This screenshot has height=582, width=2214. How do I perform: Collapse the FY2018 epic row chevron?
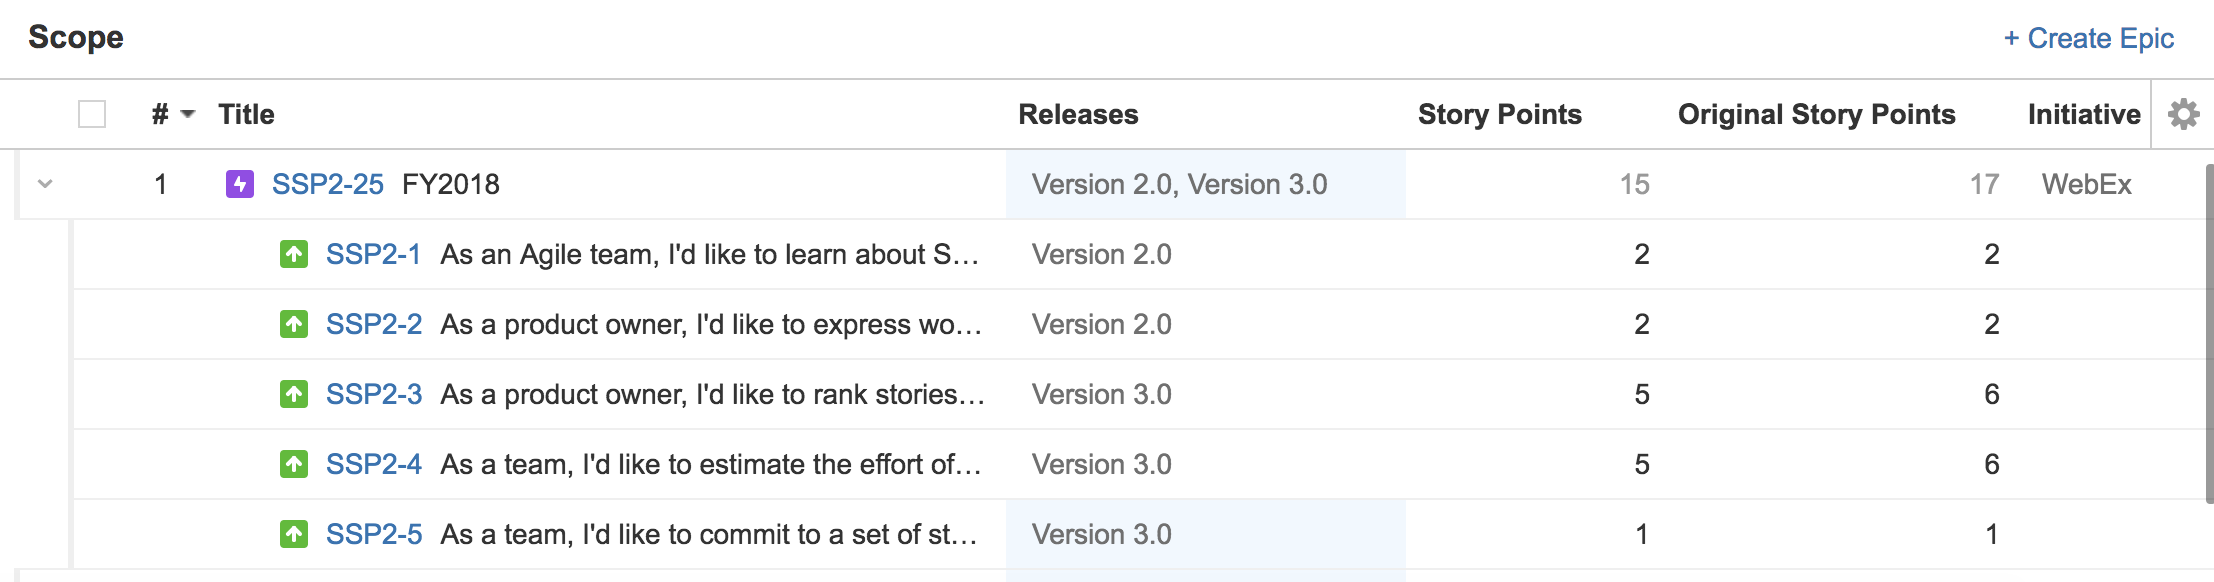[45, 184]
